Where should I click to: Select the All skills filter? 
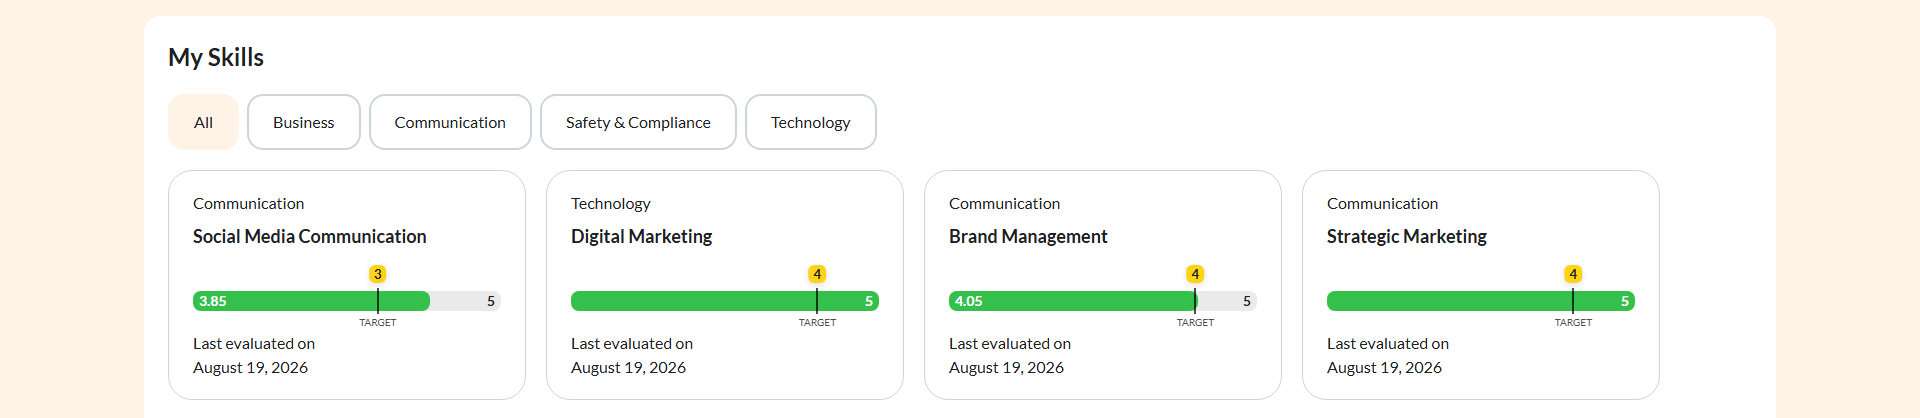203,122
